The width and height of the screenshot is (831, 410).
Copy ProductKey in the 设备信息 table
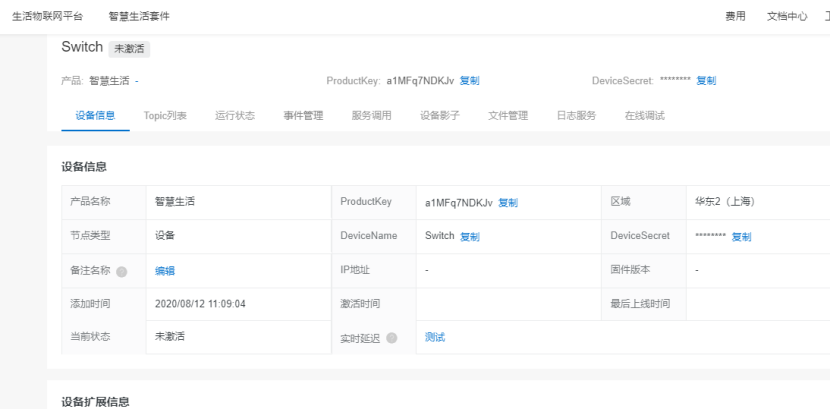tap(508, 203)
